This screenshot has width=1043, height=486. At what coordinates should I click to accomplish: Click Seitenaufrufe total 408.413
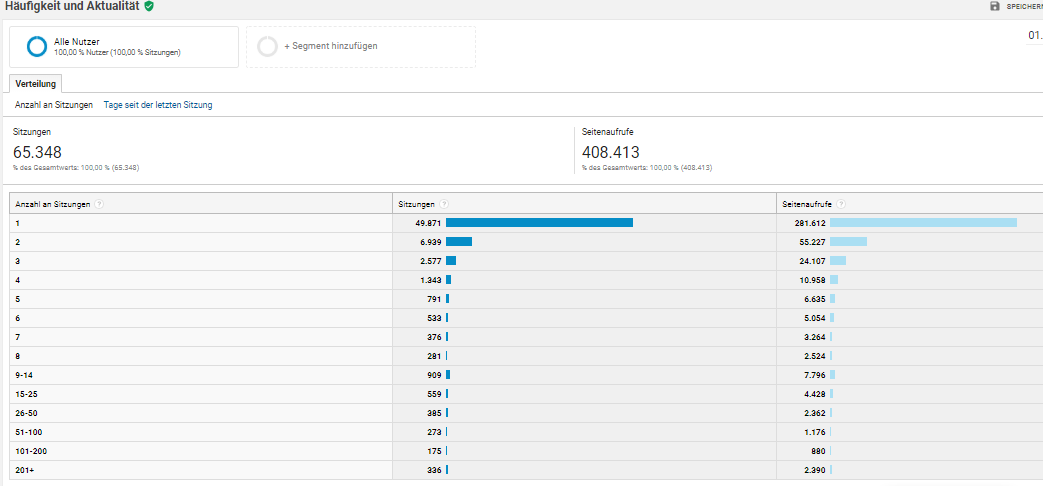point(611,152)
